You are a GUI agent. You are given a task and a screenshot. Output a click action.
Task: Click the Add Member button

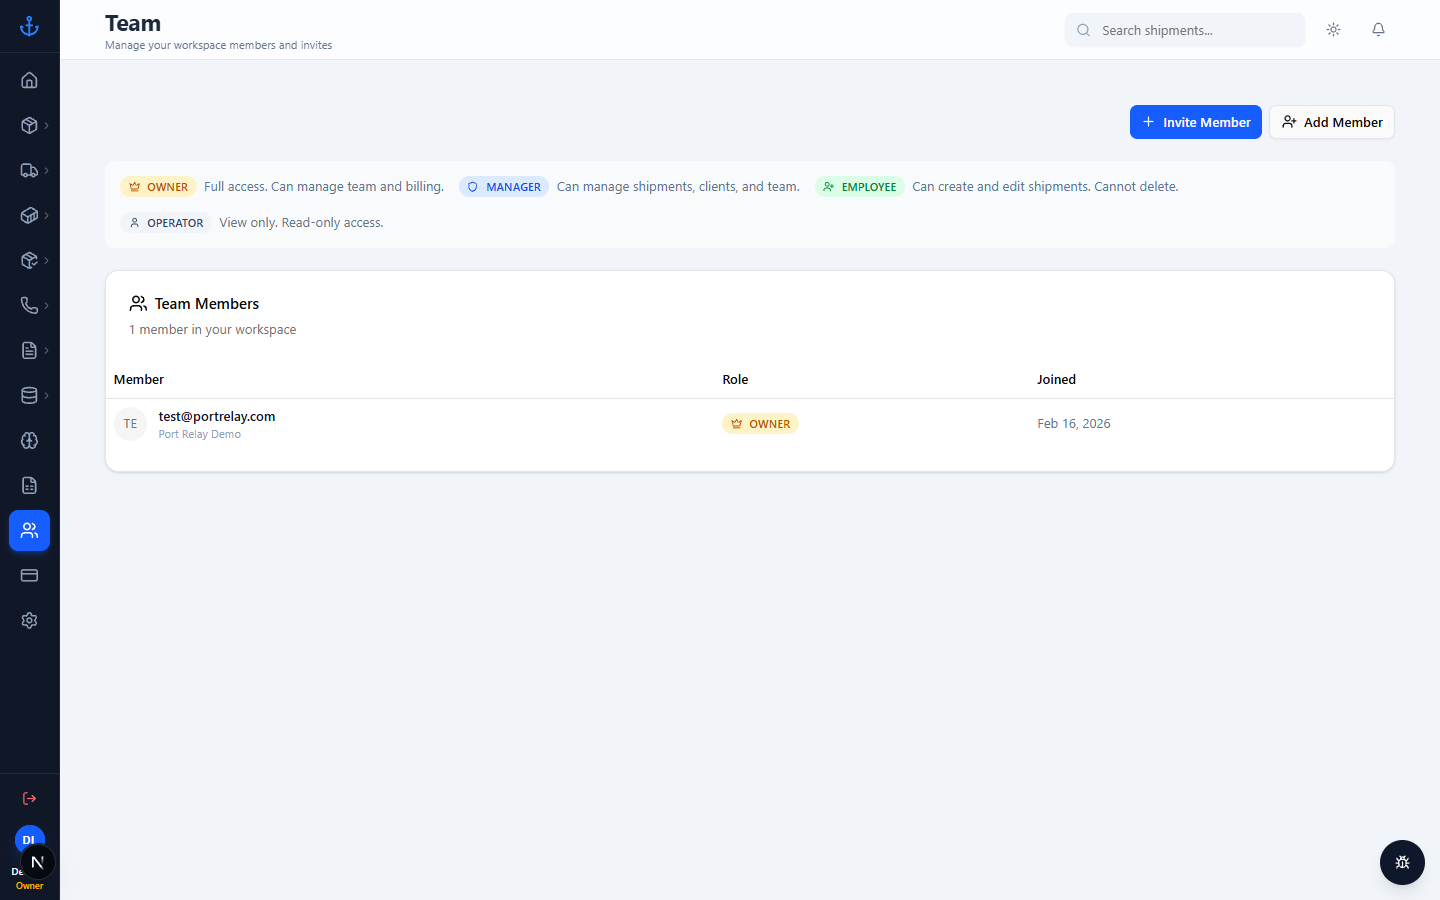(1332, 122)
